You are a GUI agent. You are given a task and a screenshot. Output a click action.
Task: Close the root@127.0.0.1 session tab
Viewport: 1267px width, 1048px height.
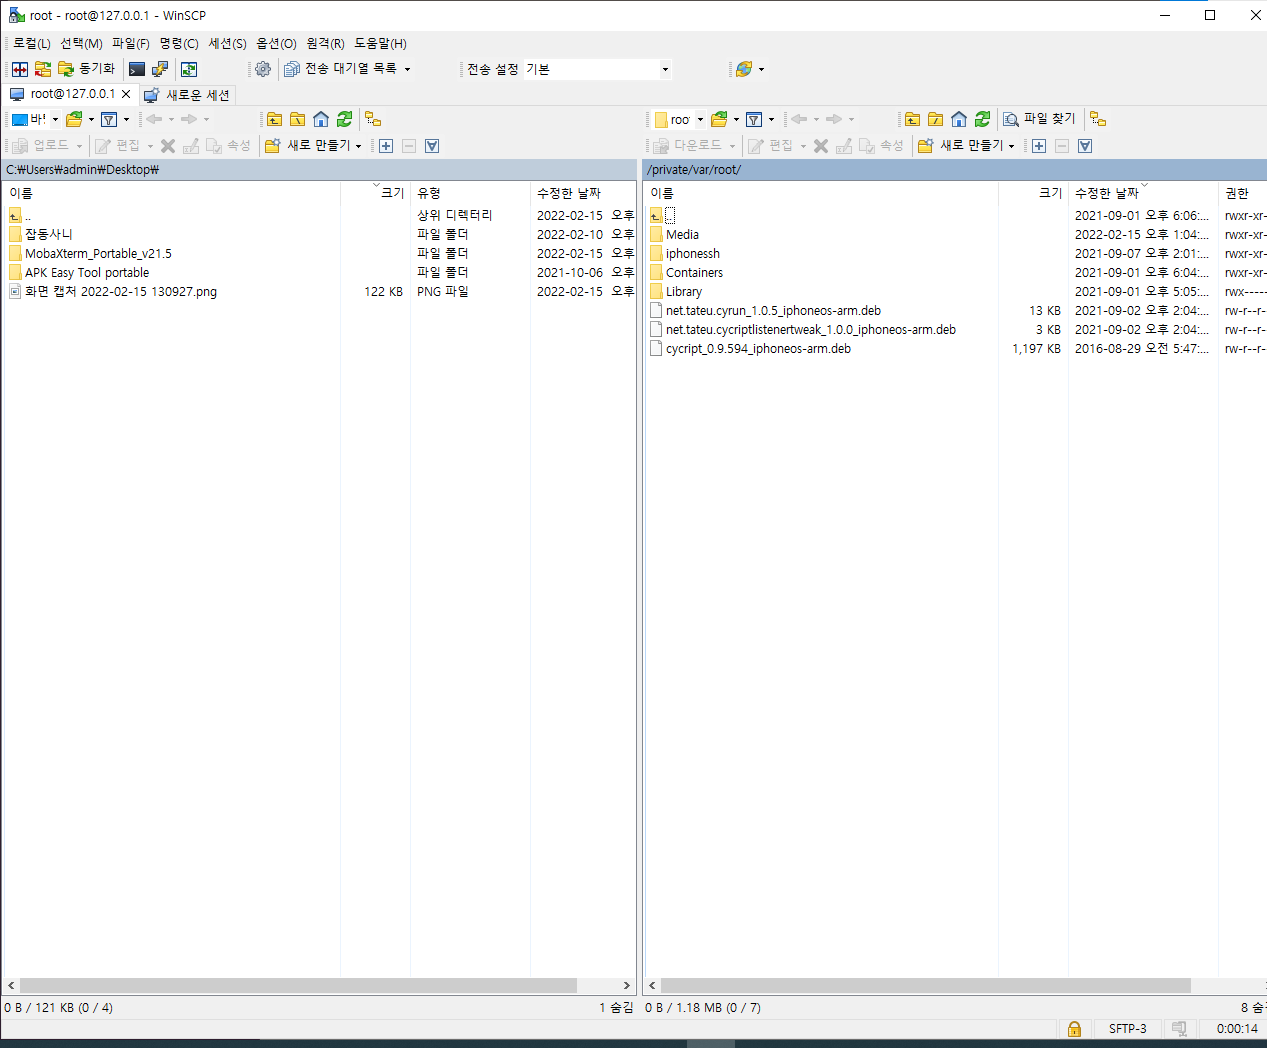click(x=126, y=94)
